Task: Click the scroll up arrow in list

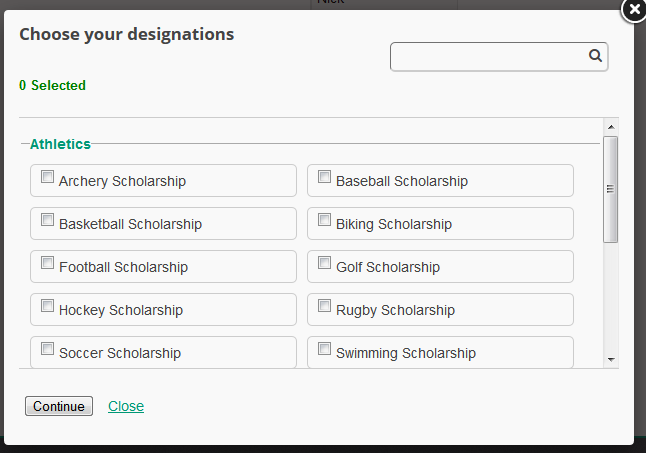Action: coord(611,126)
